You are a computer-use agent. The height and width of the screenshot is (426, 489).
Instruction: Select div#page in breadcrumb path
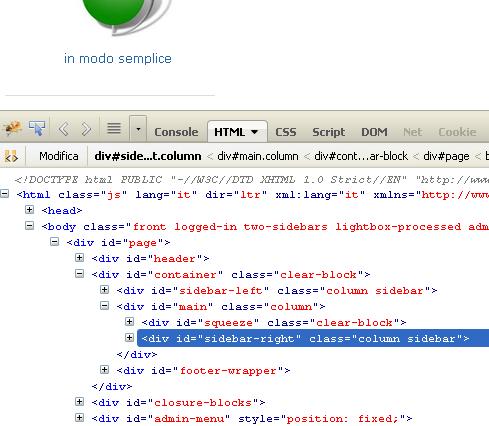tap(446, 156)
